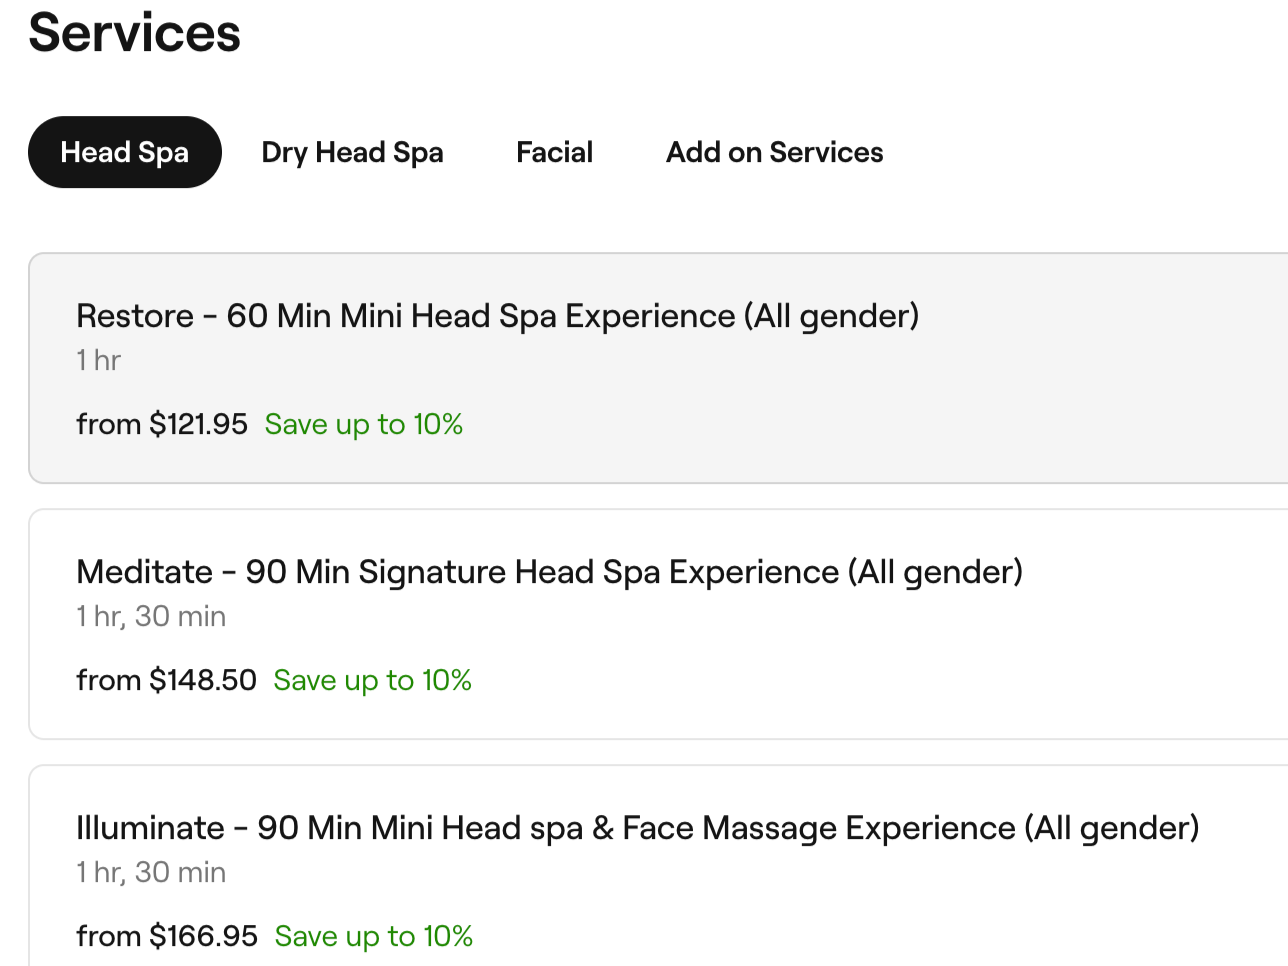Click Illuminate's 1 hr, 30 min duration
Viewport: 1288px width, 966px height.
point(151,872)
